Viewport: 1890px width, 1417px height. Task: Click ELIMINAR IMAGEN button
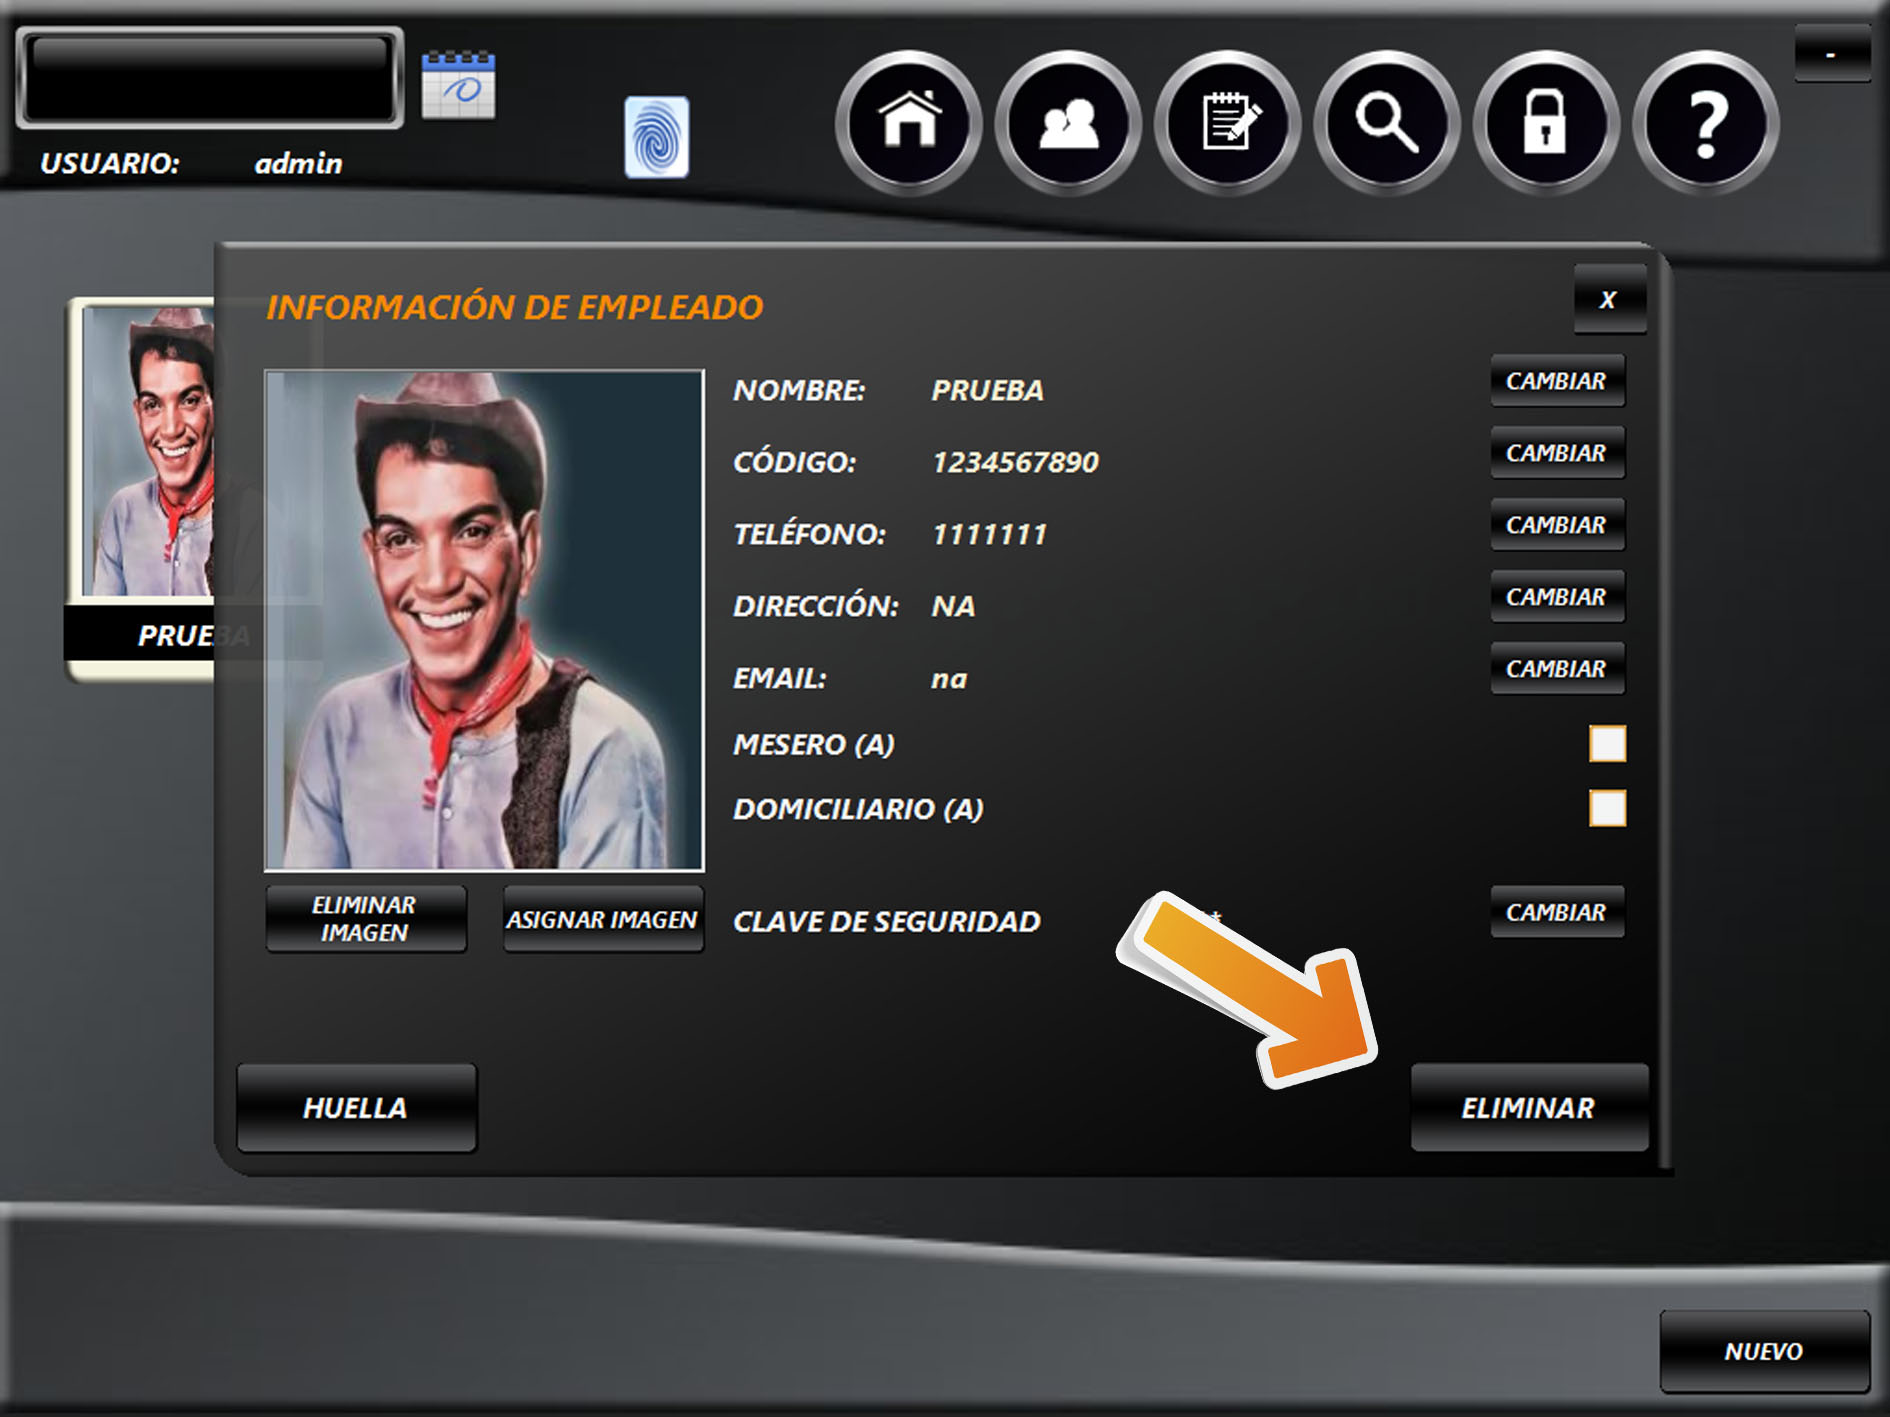tap(365, 919)
